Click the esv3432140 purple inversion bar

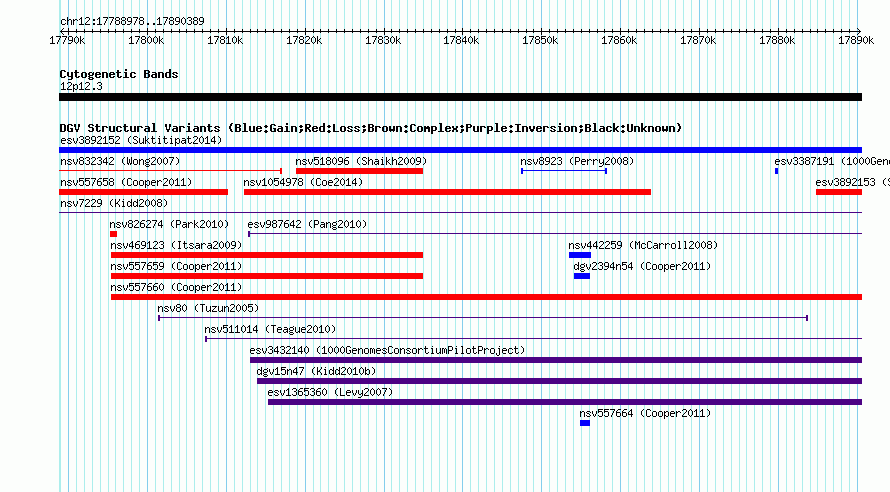coord(556,360)
